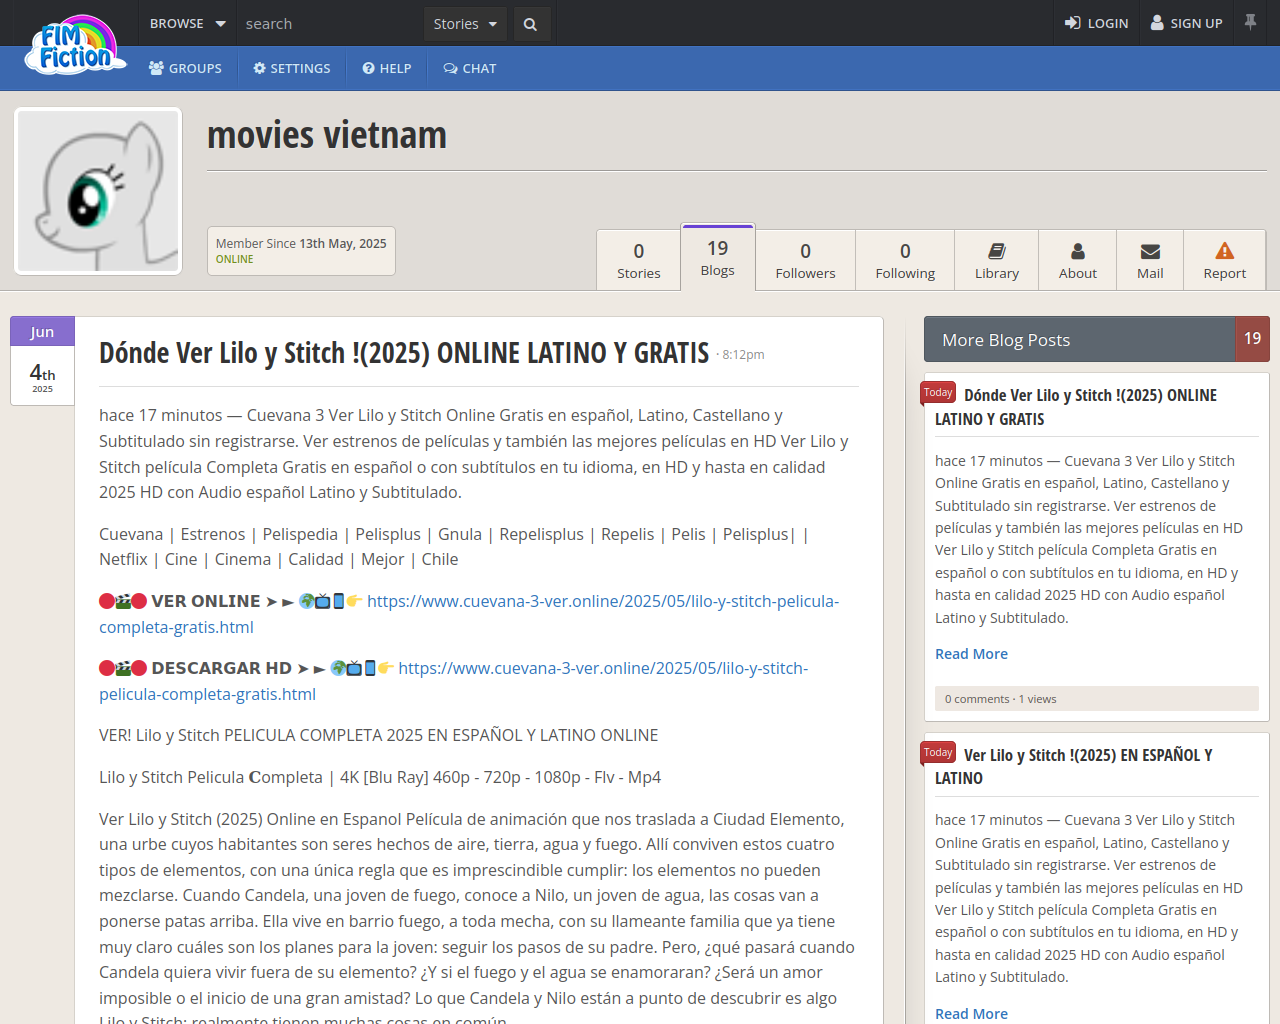Click the Jun 4th 2025 date box
This screenshot has height=1024, width=1280.
[x=42, y=361]
